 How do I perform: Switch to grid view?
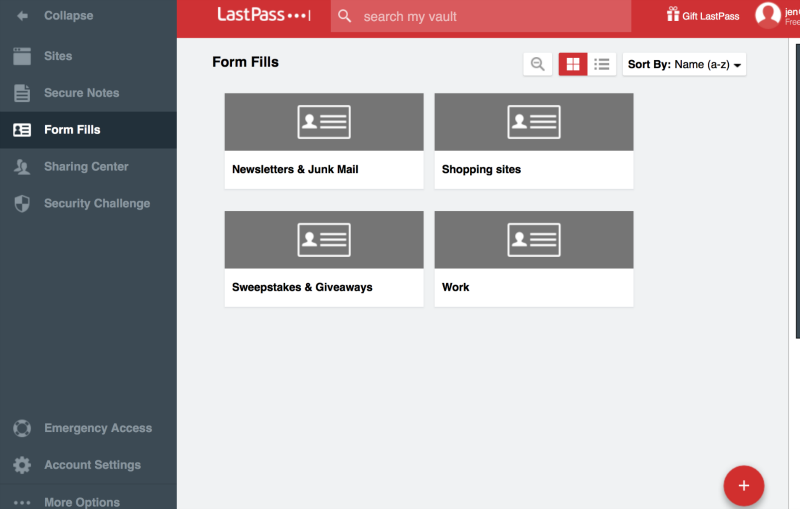tap(573, 64)
